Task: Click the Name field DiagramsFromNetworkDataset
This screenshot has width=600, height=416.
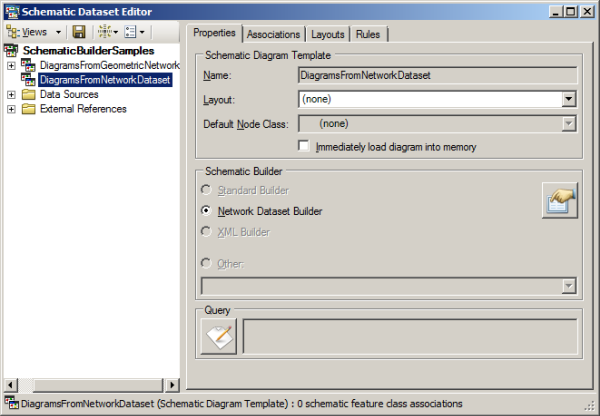Action: (x=437, y=75)
